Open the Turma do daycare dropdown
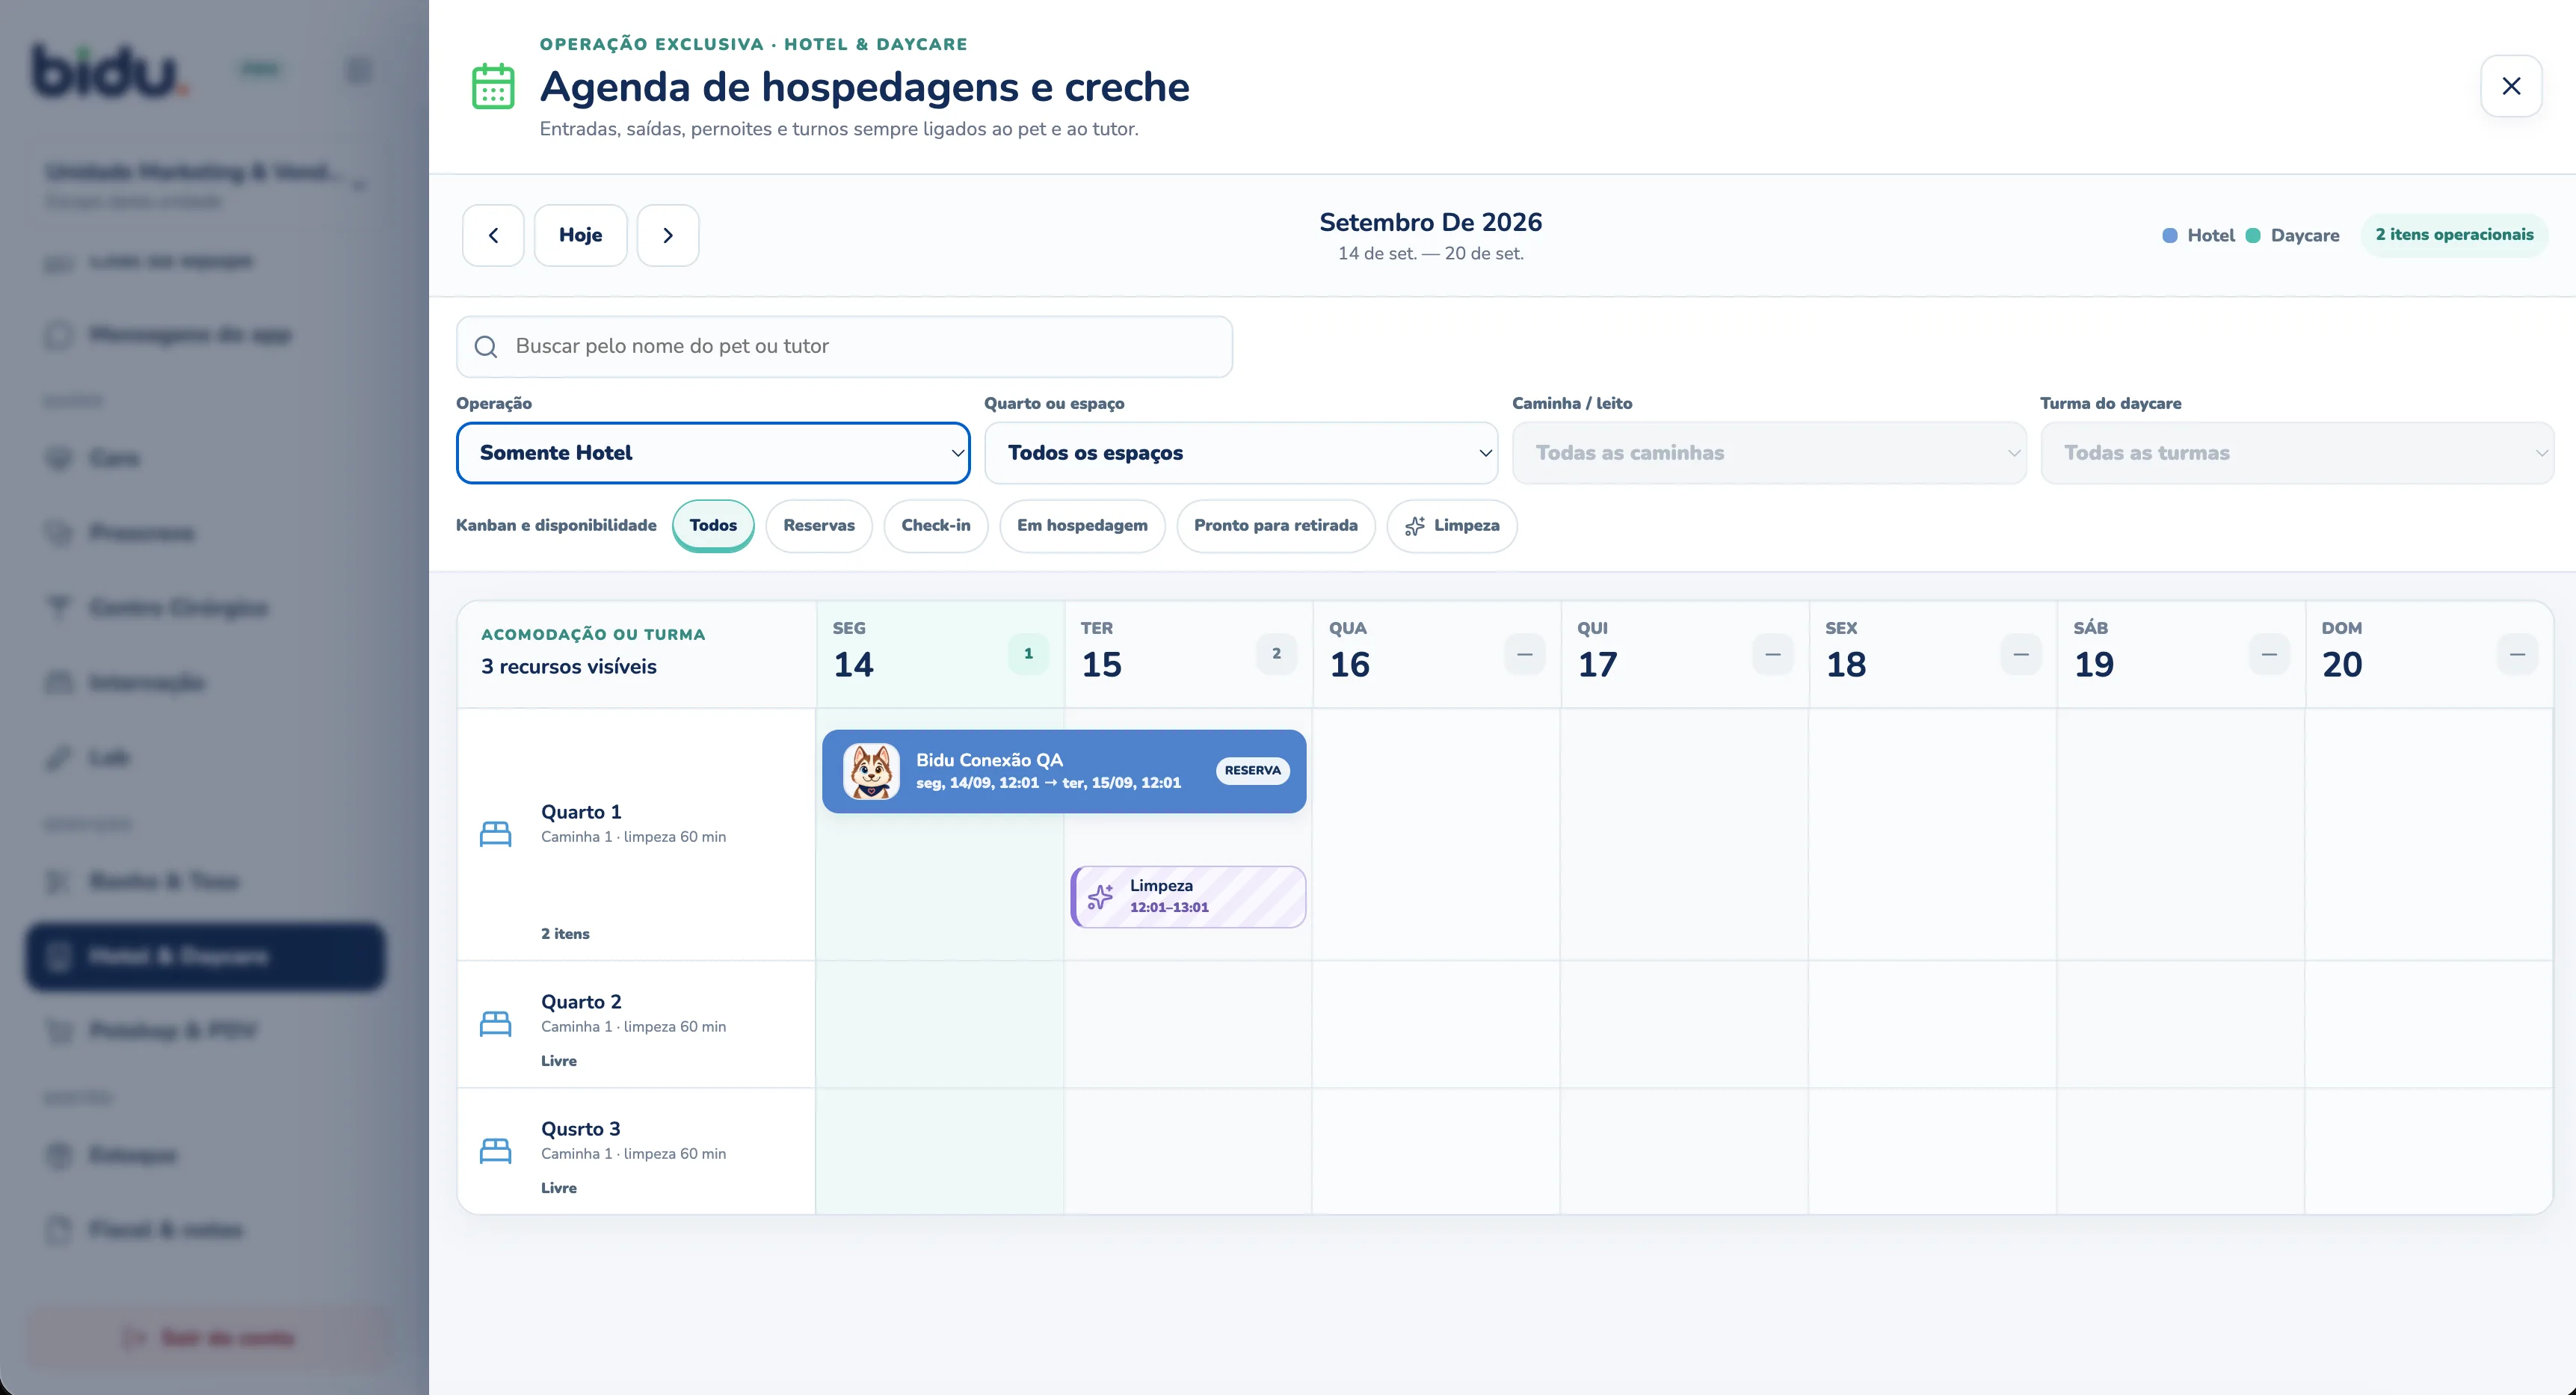Viewport: 2576px width, 1395px height. (2297, 453)
